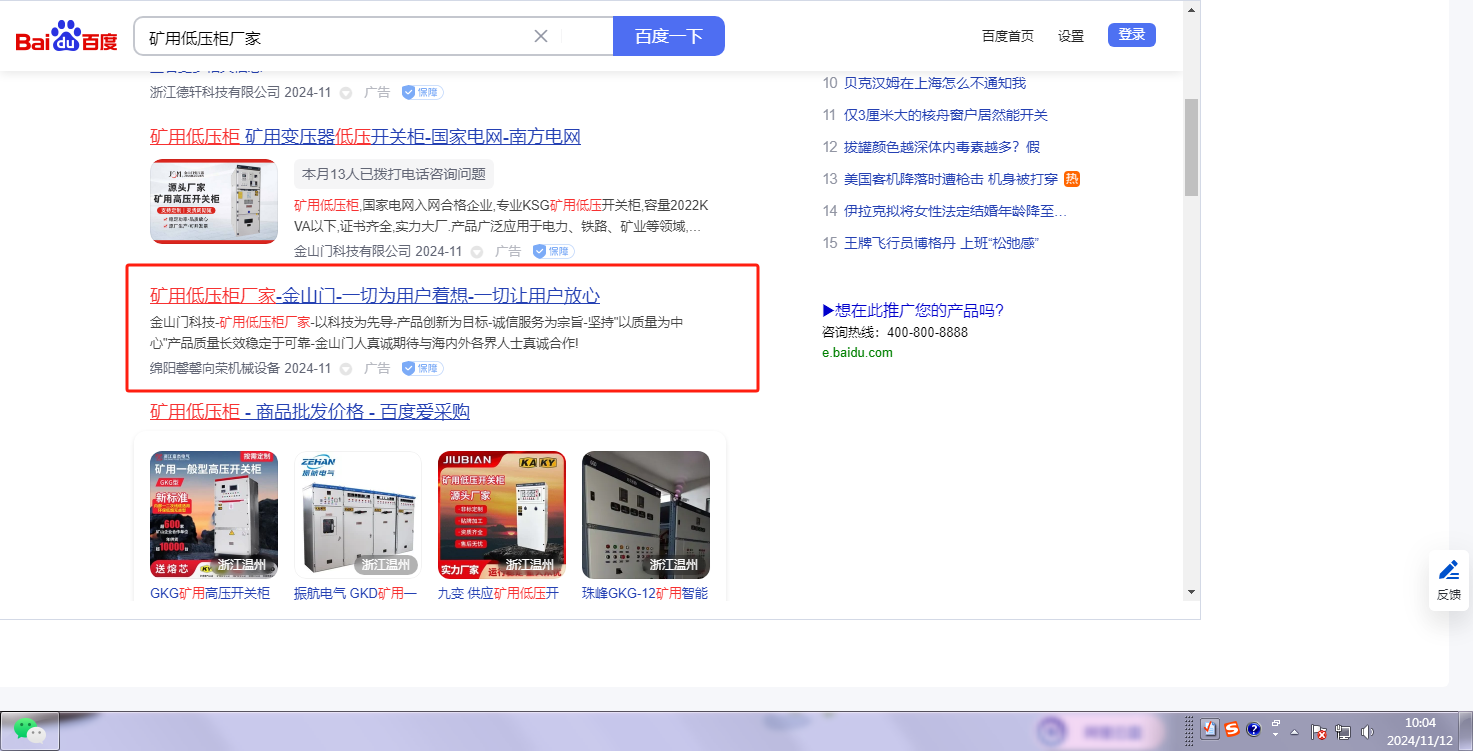This screenshot has width=1473, height=751.
Task: Click the restore/options icon in language bar
Action: [x=1276, y=724]
